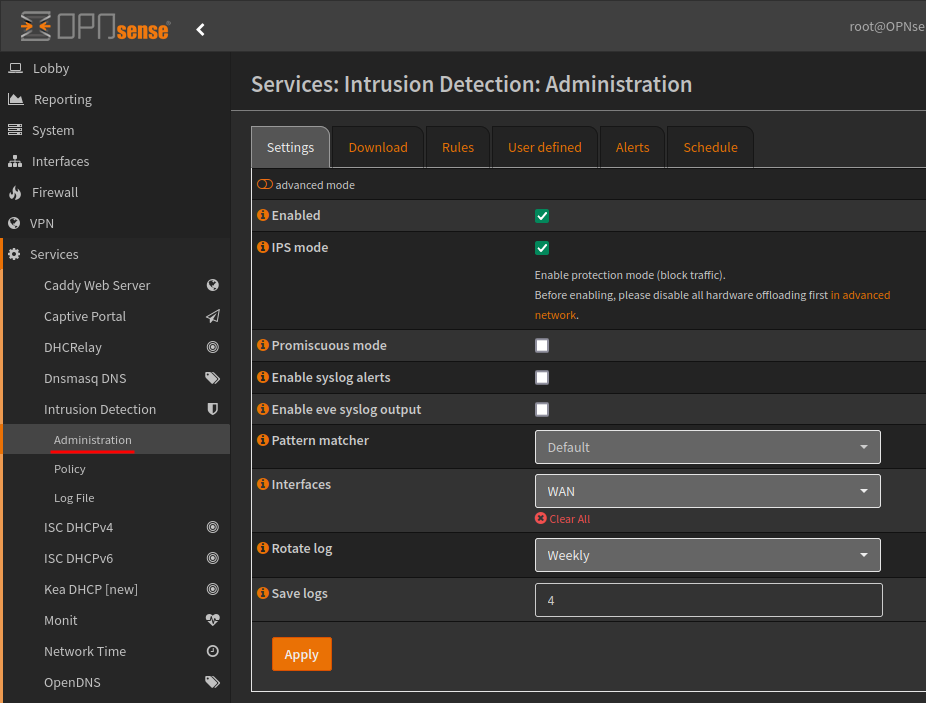926x703 pixels.
Task: Click the Firewall flame icon
Action: (x=15, y=193)
